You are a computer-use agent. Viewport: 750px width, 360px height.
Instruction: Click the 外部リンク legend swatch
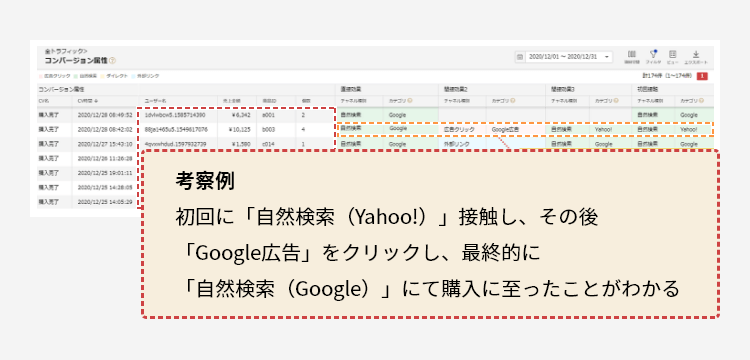click(133, 76)
